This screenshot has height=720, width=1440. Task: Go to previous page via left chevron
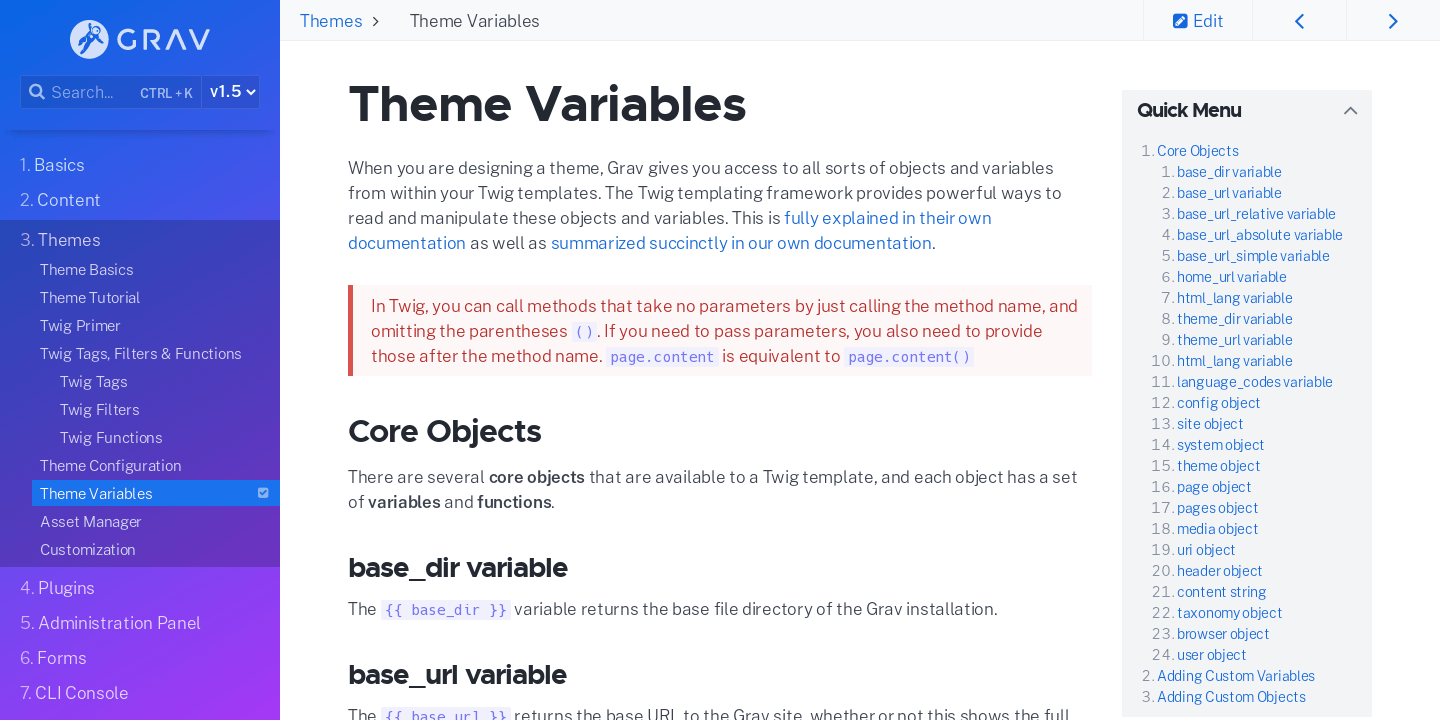point(1299,20)
